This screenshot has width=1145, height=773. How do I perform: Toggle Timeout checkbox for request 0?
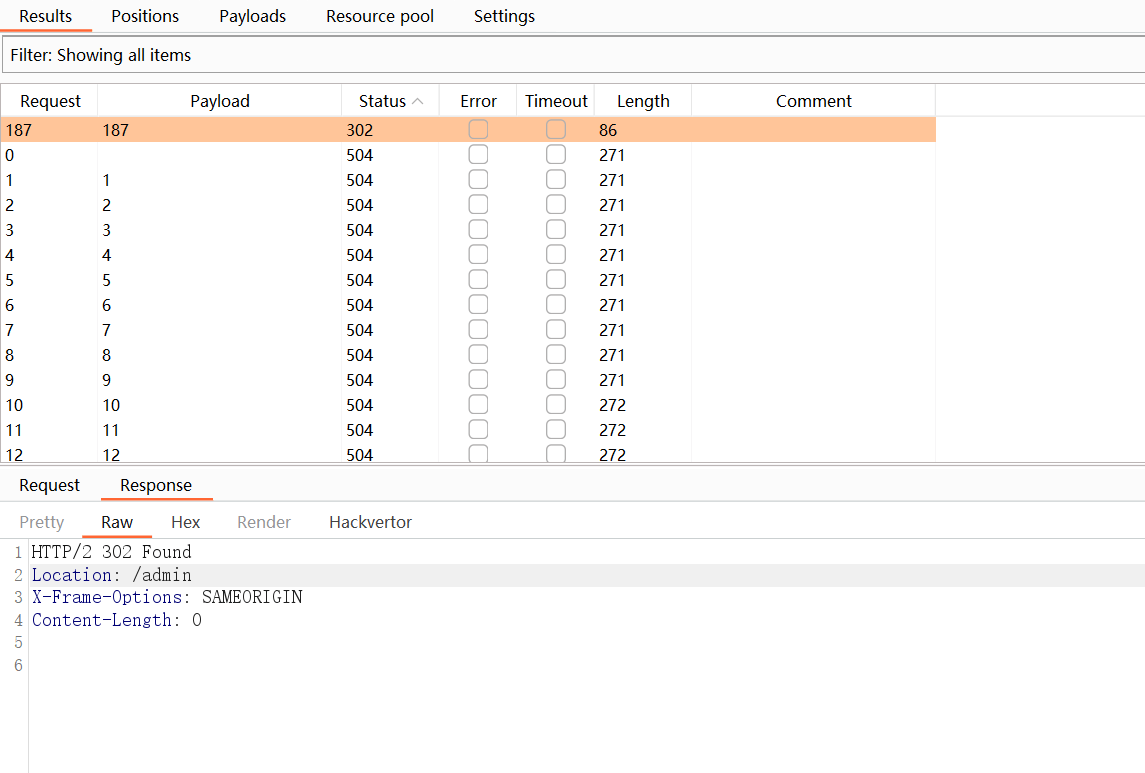(x=556, y=154)
